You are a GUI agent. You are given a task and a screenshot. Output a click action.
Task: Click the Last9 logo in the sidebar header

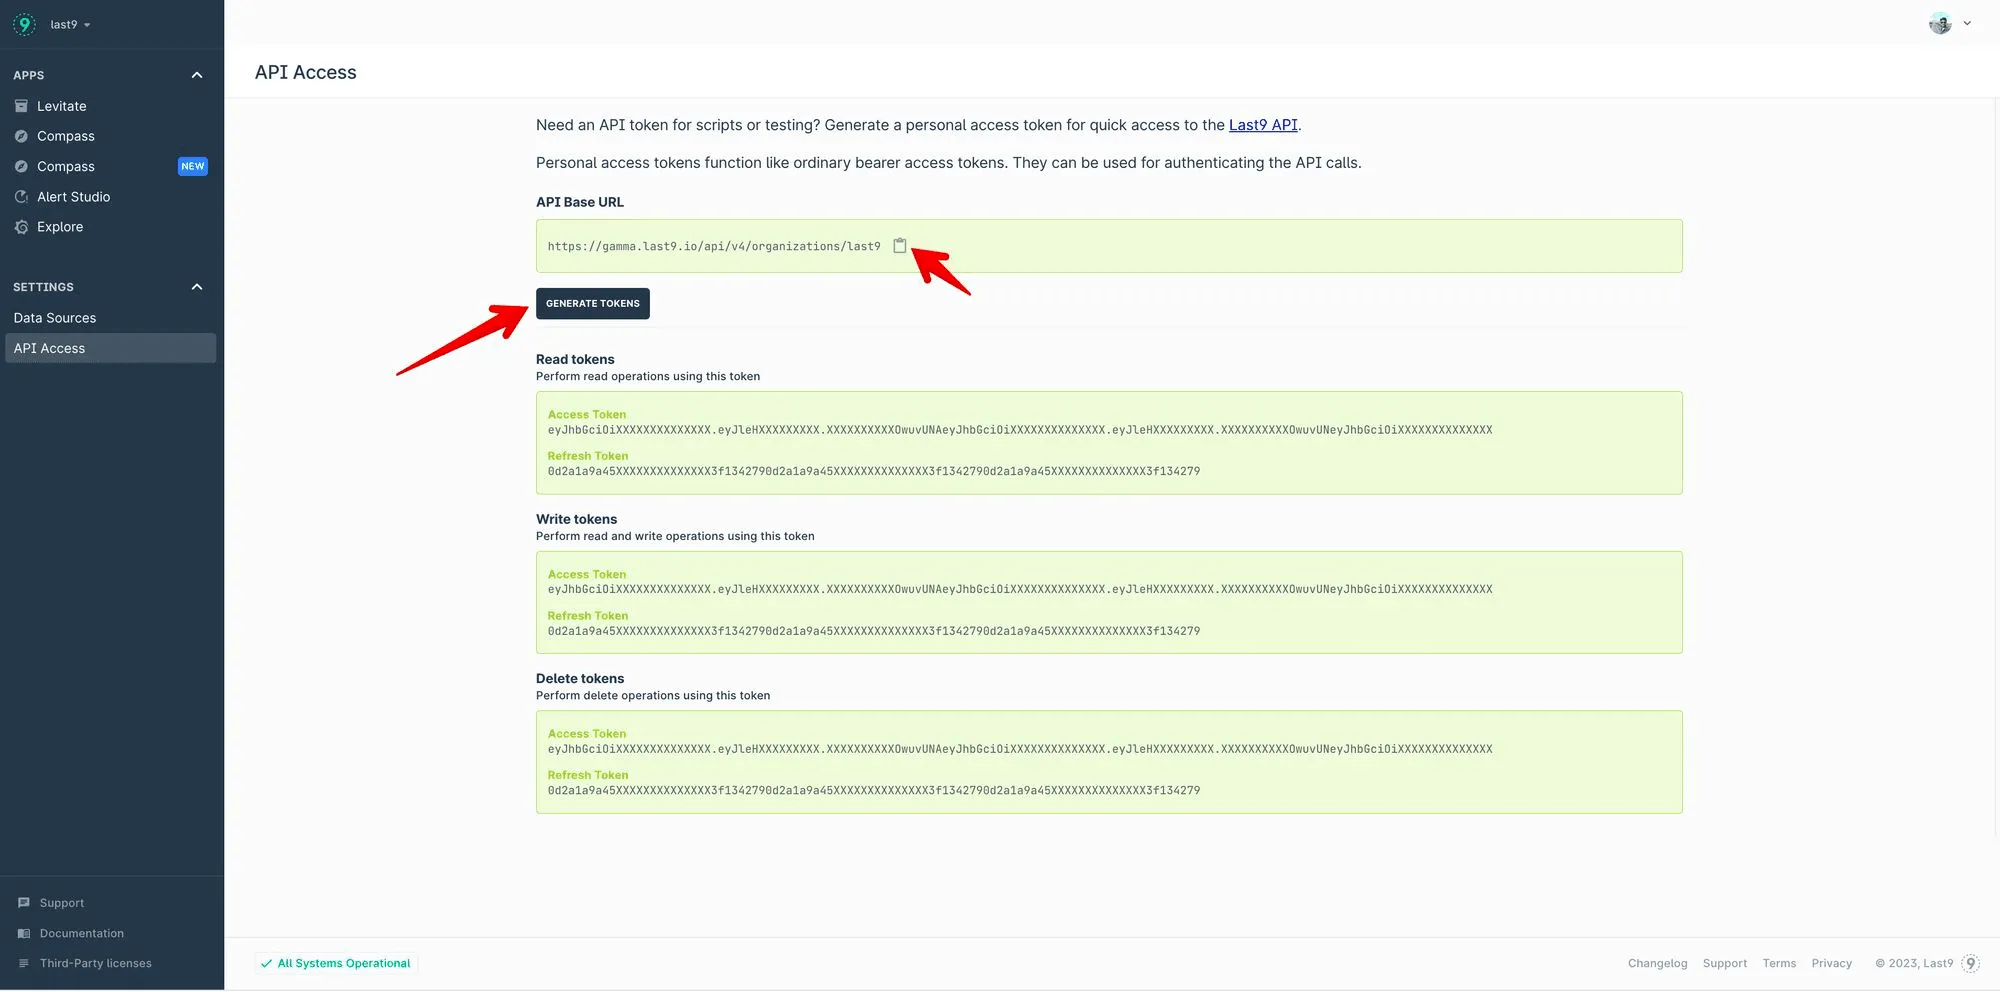[24, 24]
